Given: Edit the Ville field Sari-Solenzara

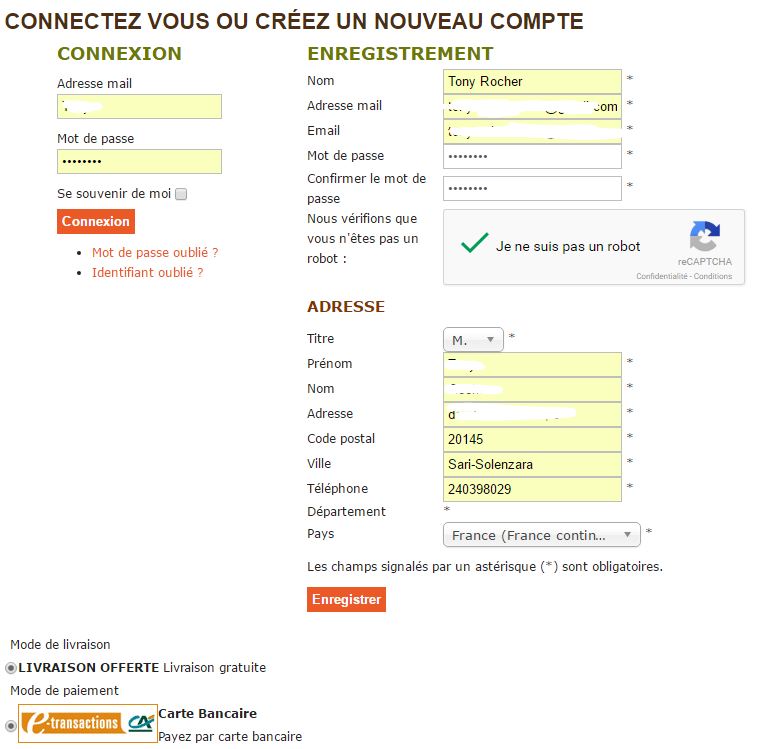Looking at the screenshot, I should point(532,464).
